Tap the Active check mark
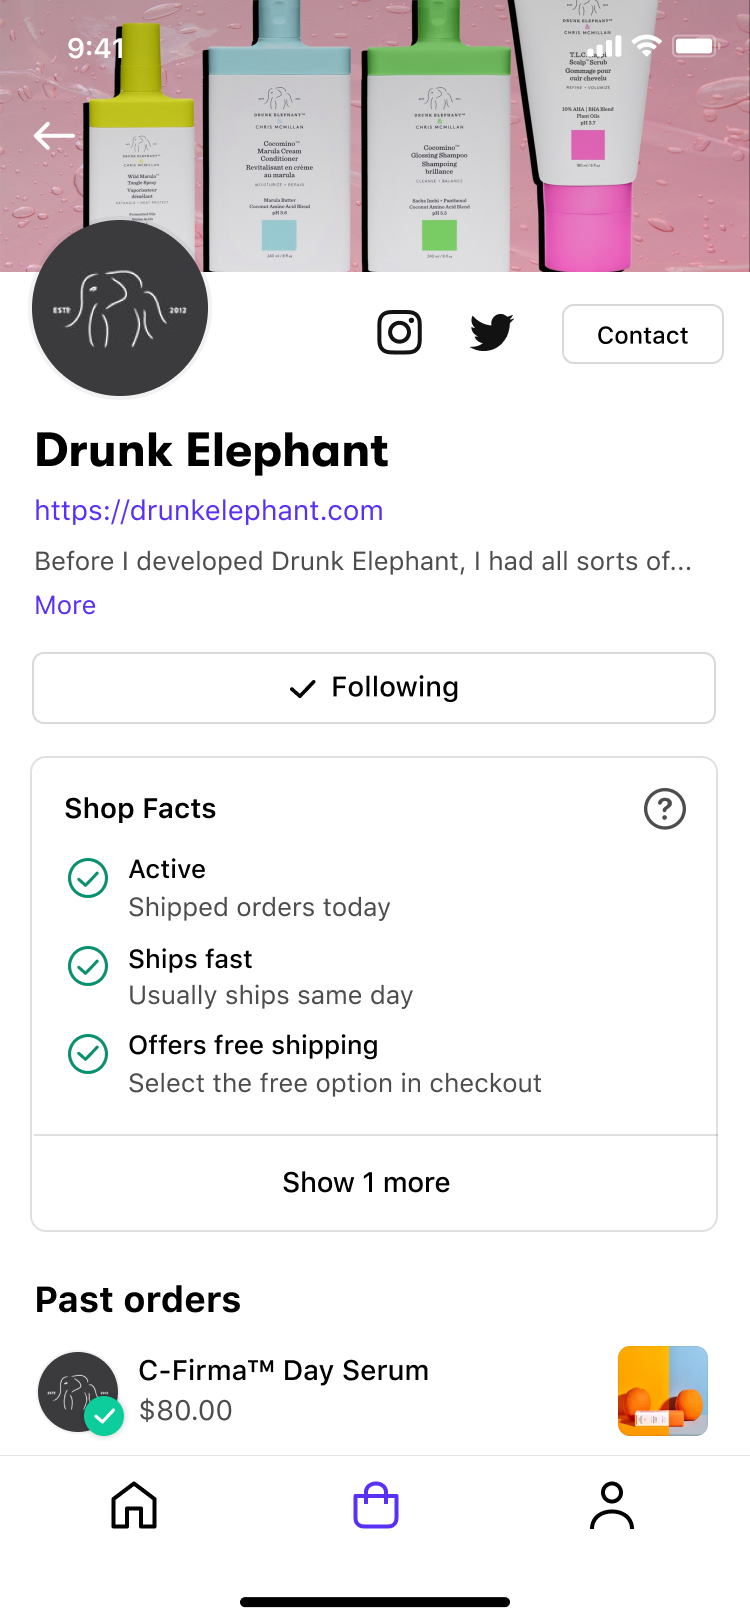Viewport: 750px width, 1624px height. tap(88, 878)
